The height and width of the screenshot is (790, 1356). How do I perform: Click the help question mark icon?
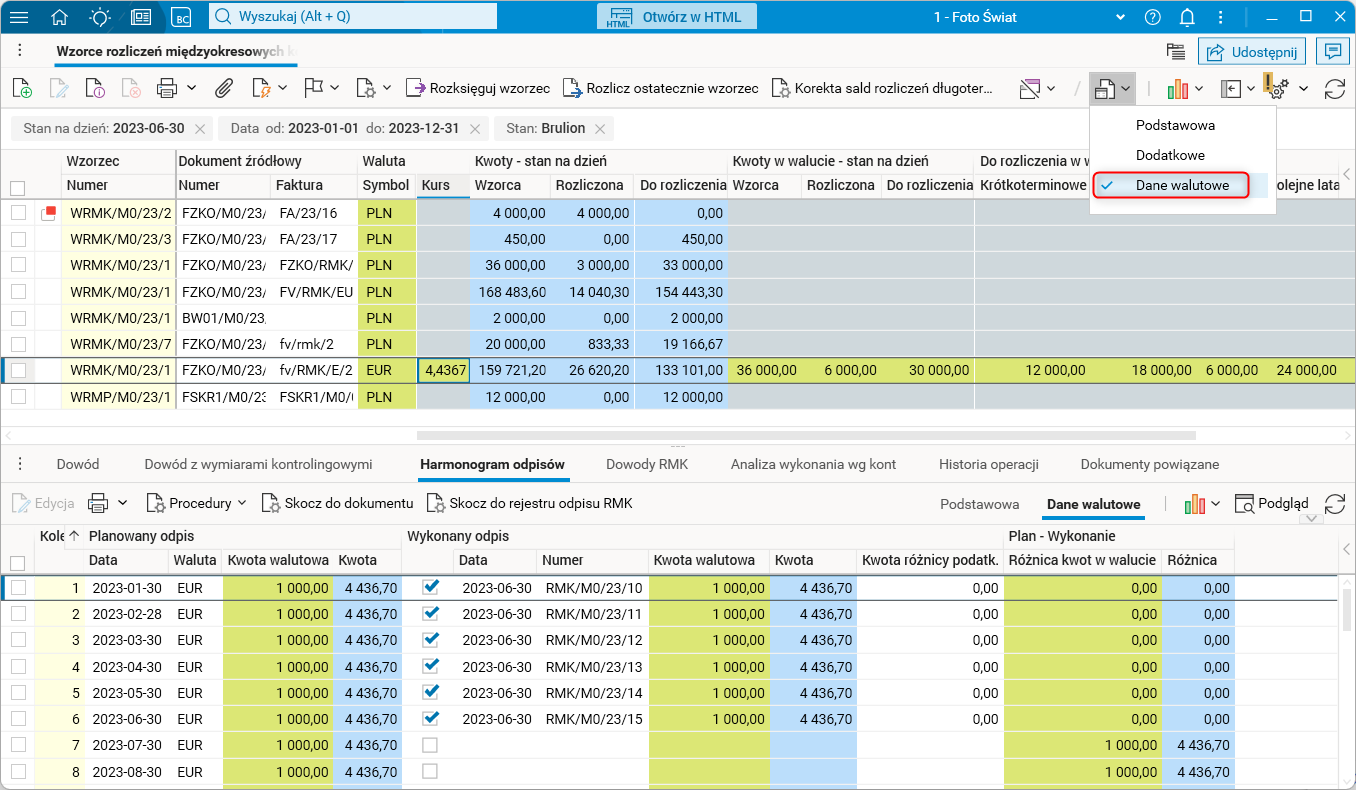[1153, 17]
